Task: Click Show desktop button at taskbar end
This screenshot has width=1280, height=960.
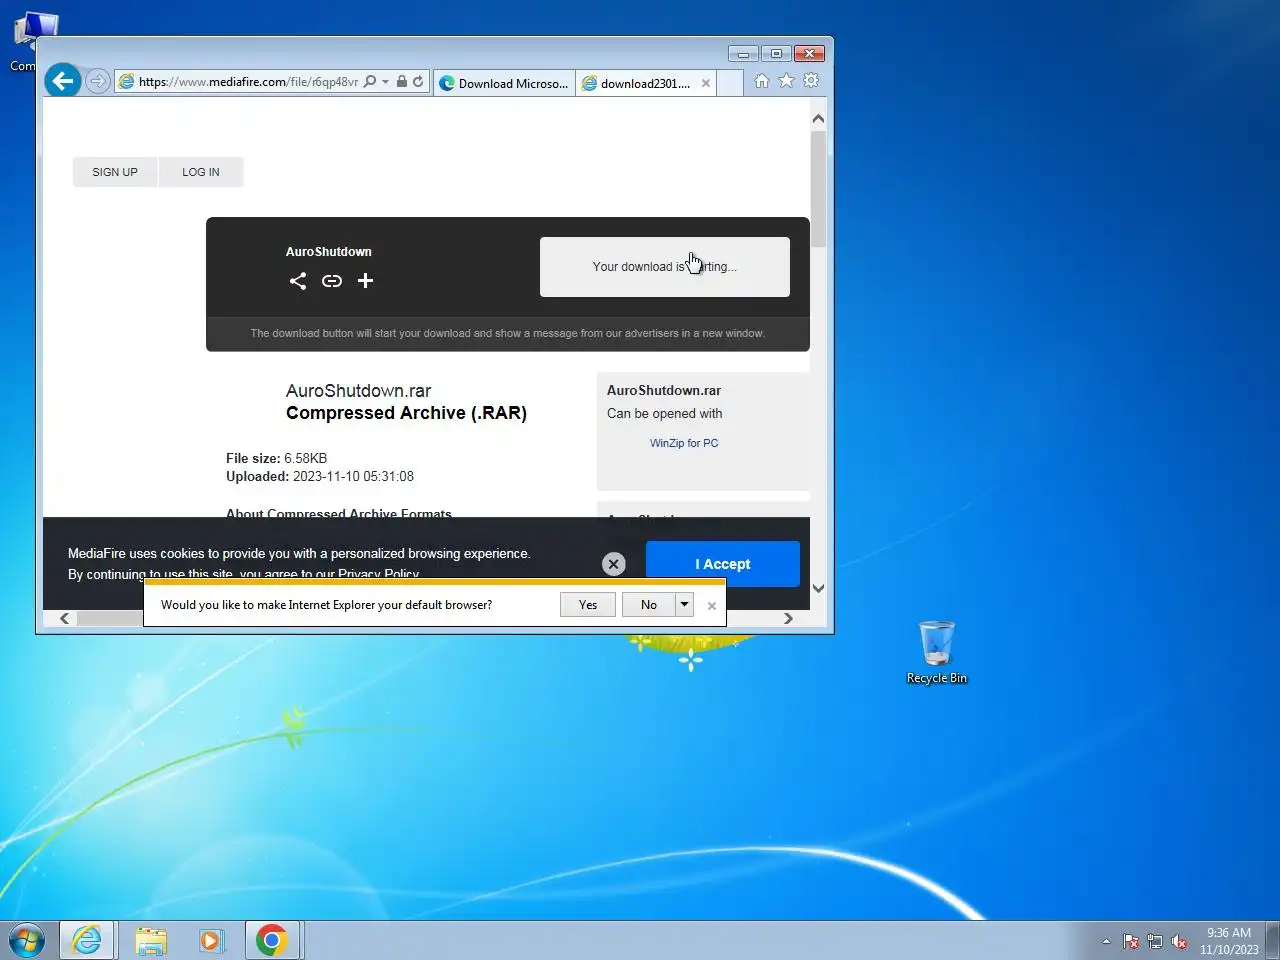Action: [1273, 940]
